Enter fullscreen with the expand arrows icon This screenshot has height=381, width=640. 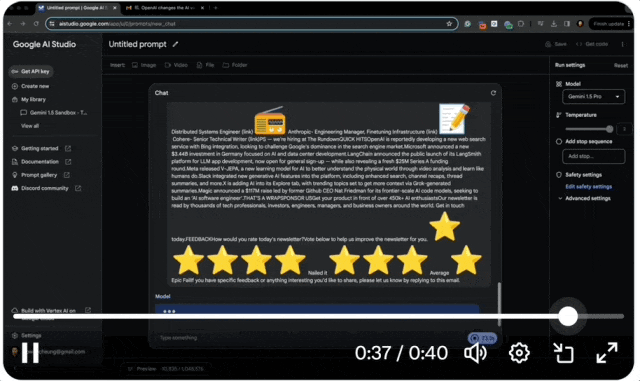click(x=607, y=353)
